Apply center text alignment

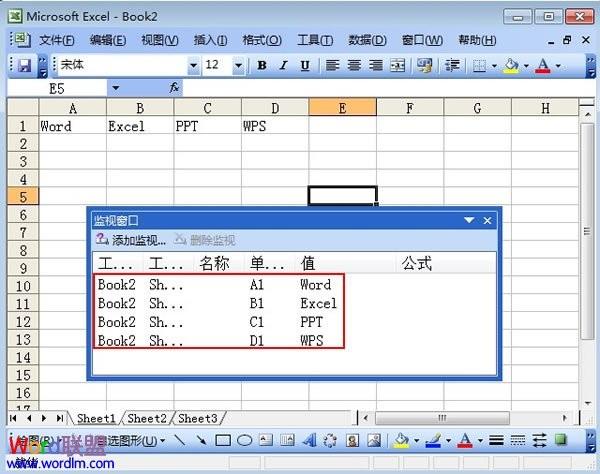[x=354, y=65]
